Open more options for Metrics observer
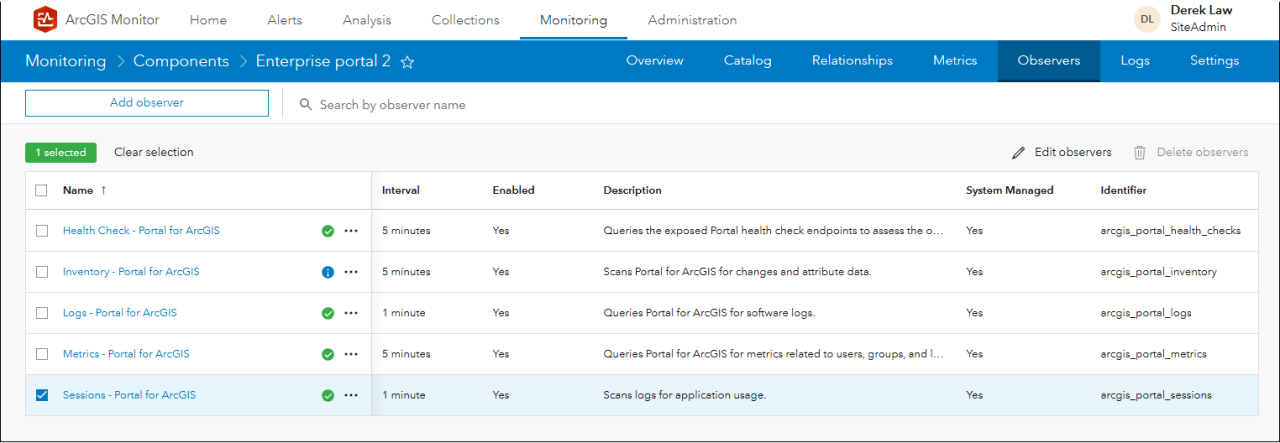The height and width of the screenshot is (443, 1280). (351, 354)
